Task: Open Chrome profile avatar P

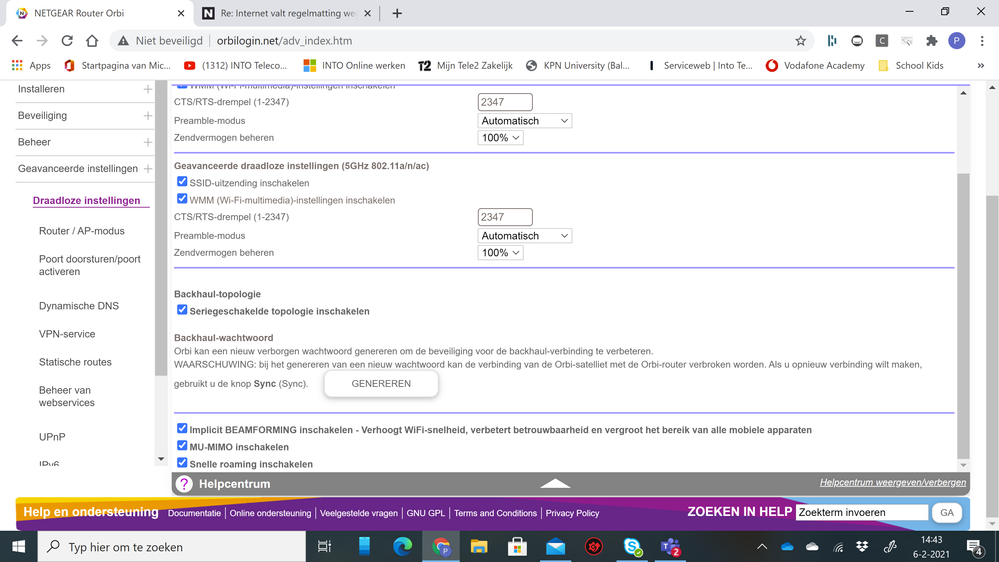Action: tap(956, 41)
